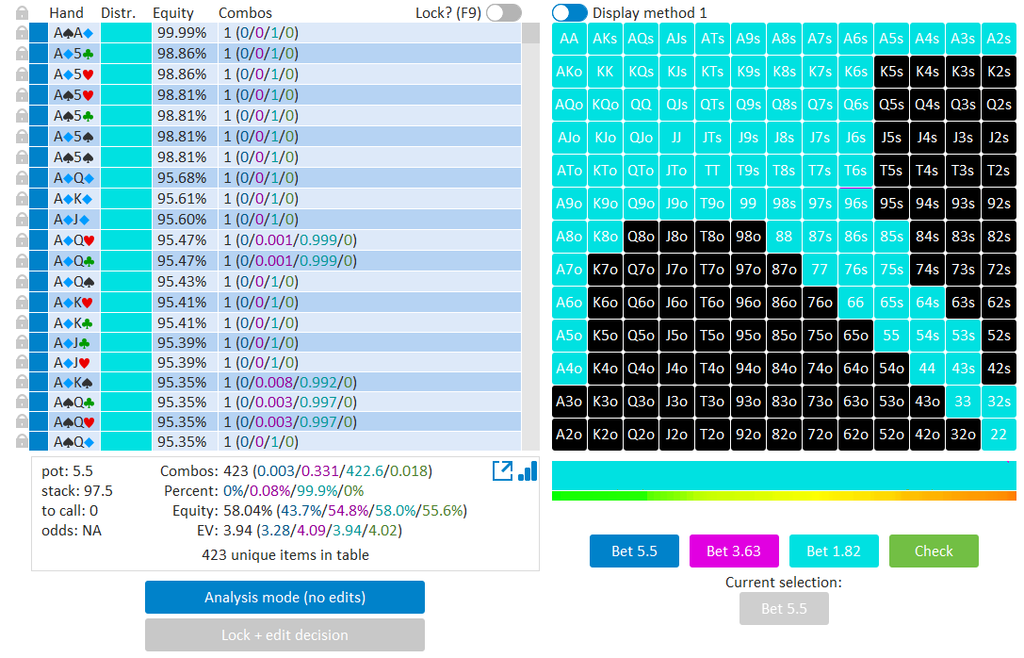Click the lock icon for the A♦J♣ row
The width and height of the screenshot is (1024, 658).
(x=22, y=343)
